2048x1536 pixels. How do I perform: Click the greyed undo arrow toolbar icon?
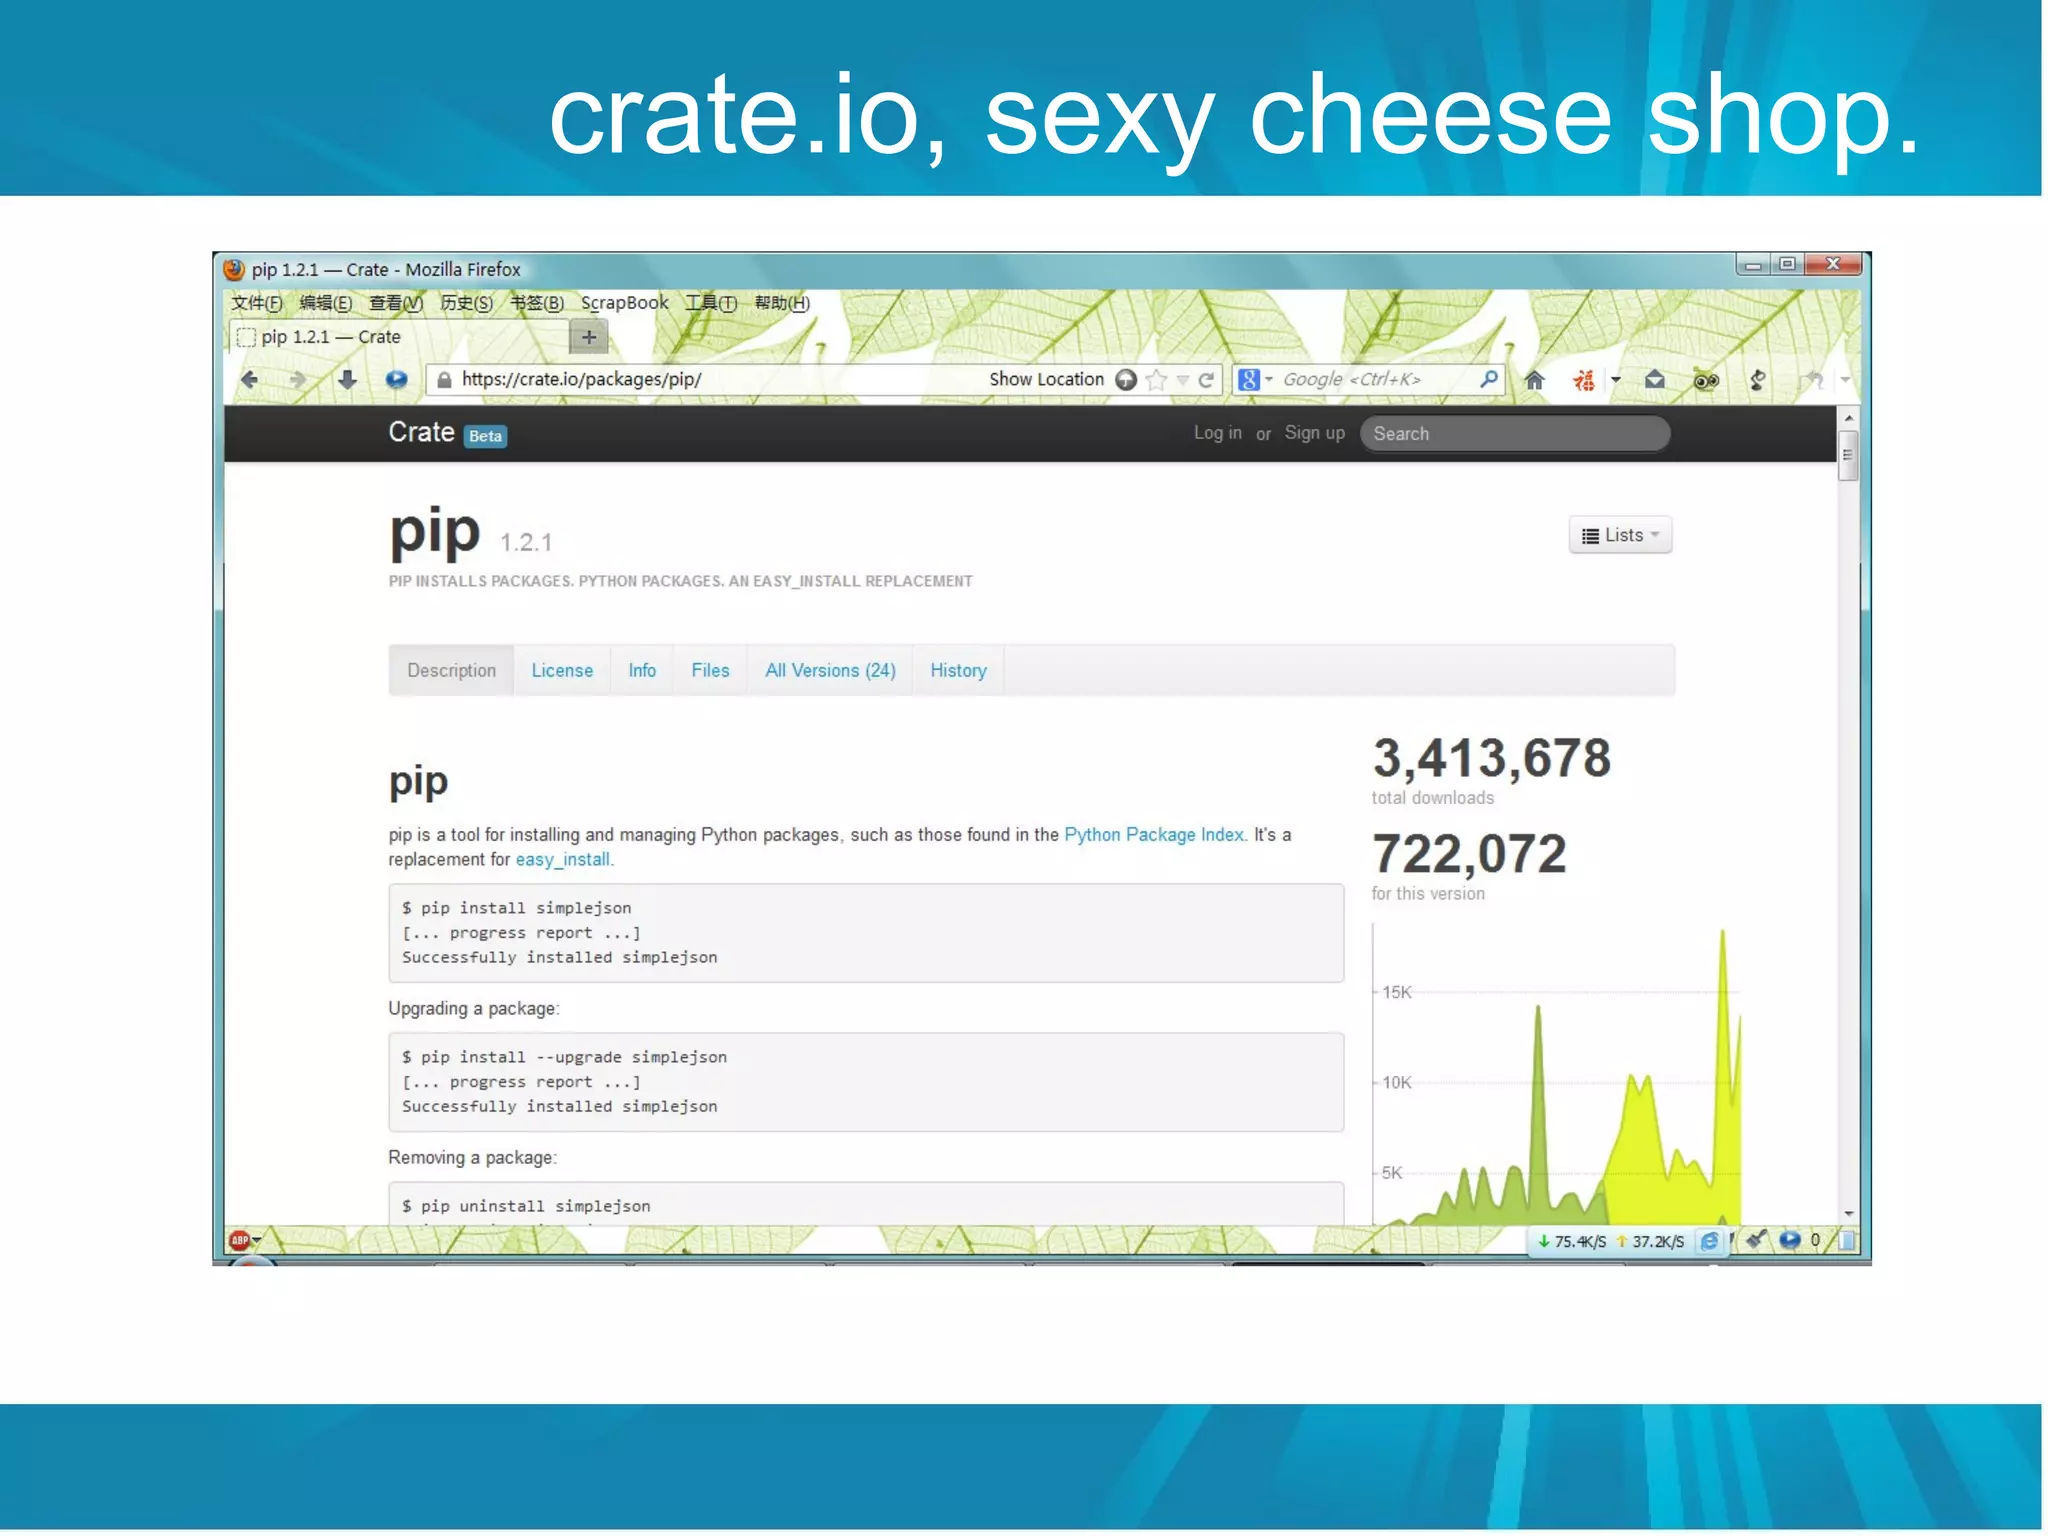coord(1811,379)
